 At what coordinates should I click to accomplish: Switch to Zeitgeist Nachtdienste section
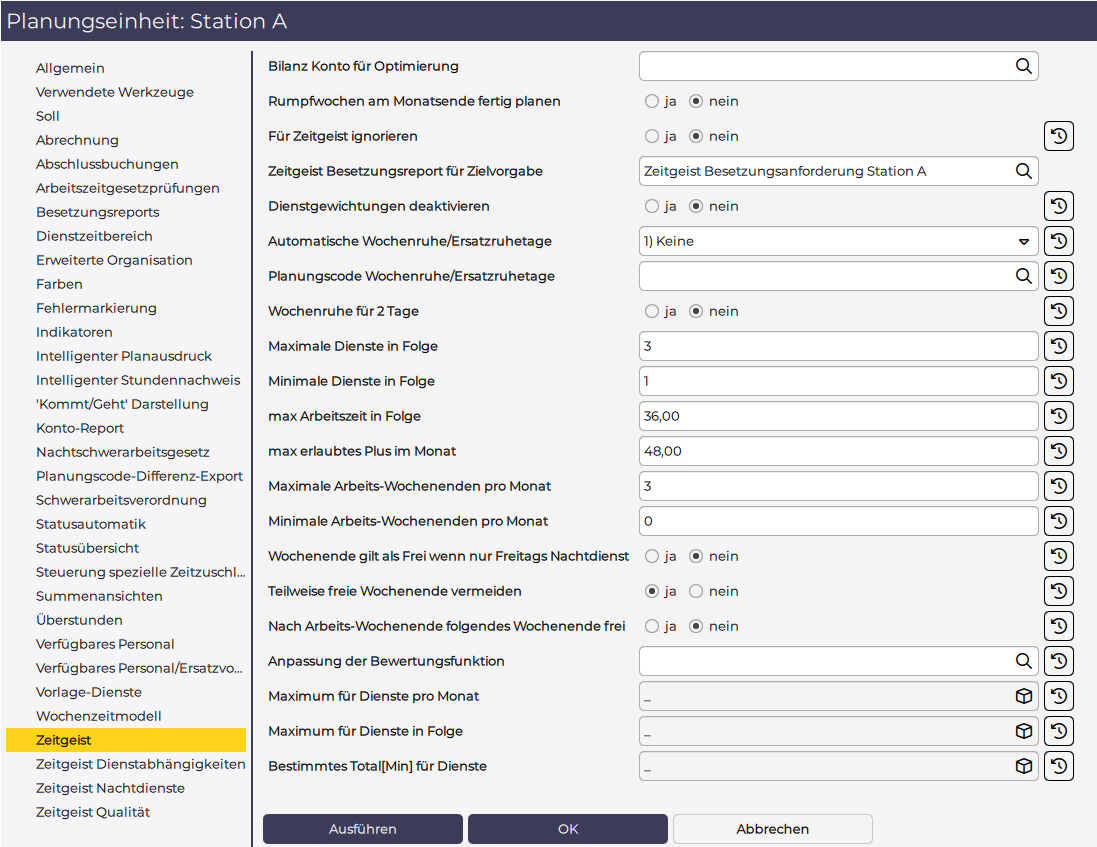(x=110, y=788)
